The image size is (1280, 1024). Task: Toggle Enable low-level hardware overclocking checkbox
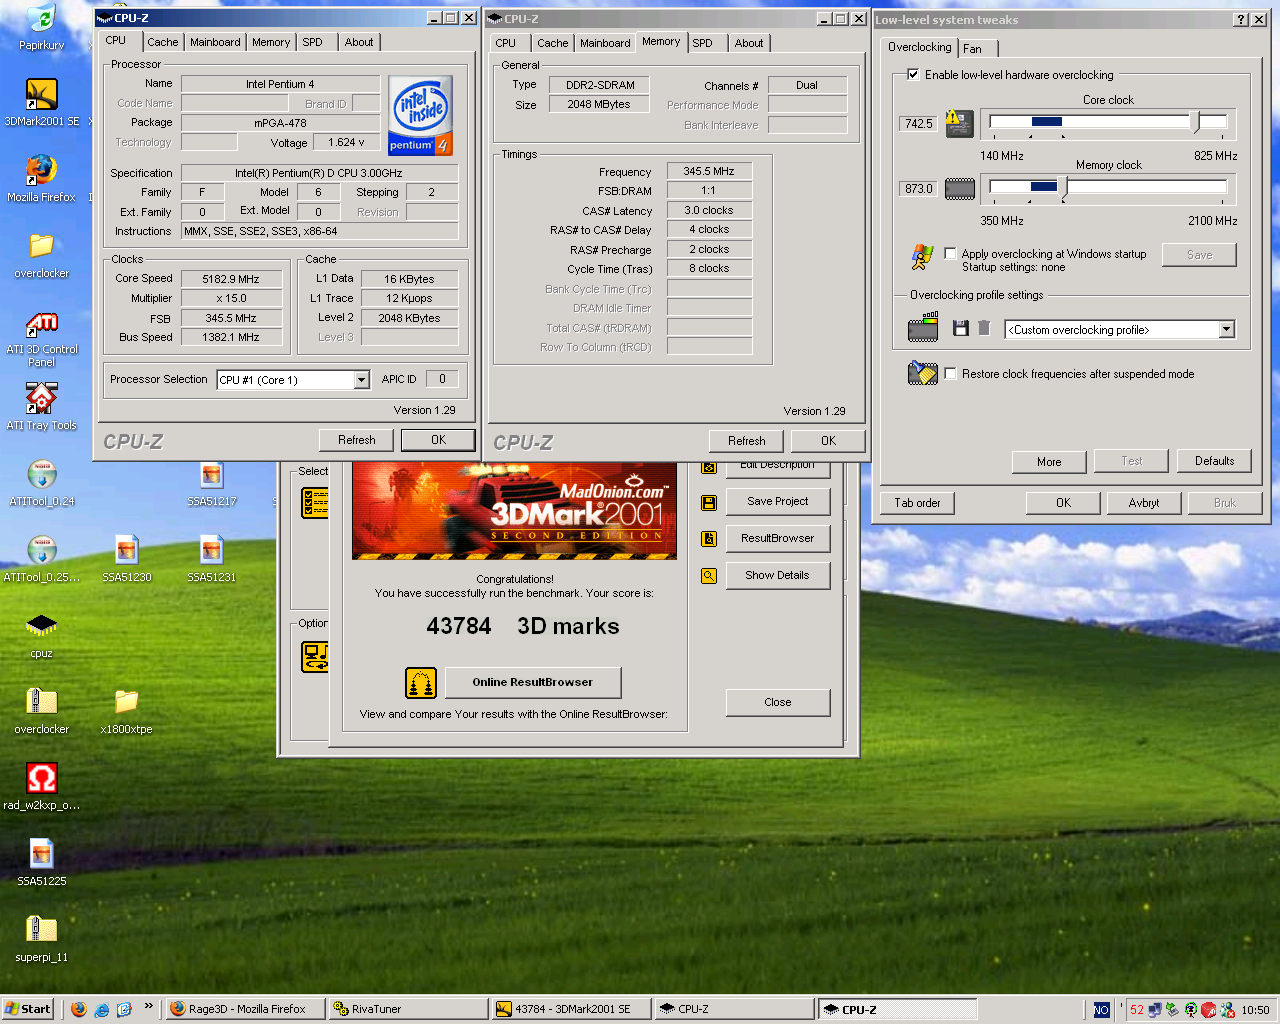pyautogui.click(x=912, y=74)
